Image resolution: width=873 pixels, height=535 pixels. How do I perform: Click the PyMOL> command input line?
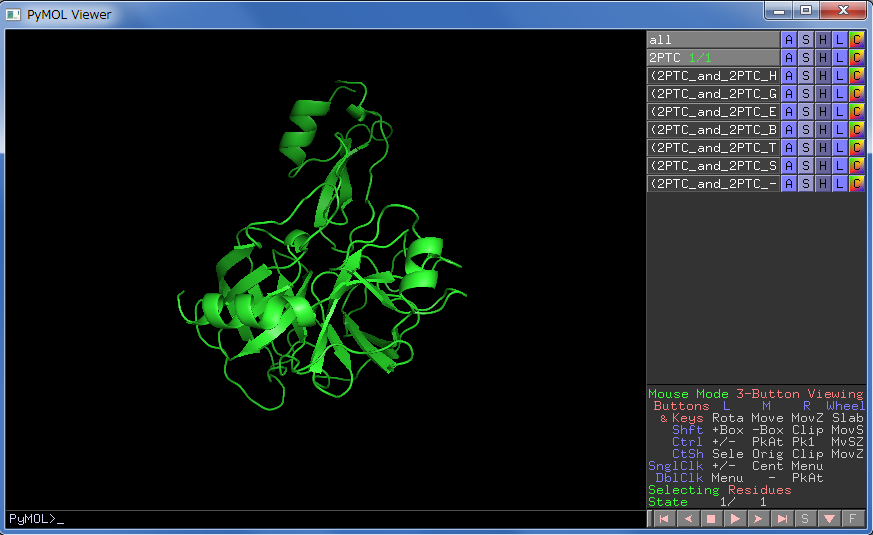(x=325, y=519)
